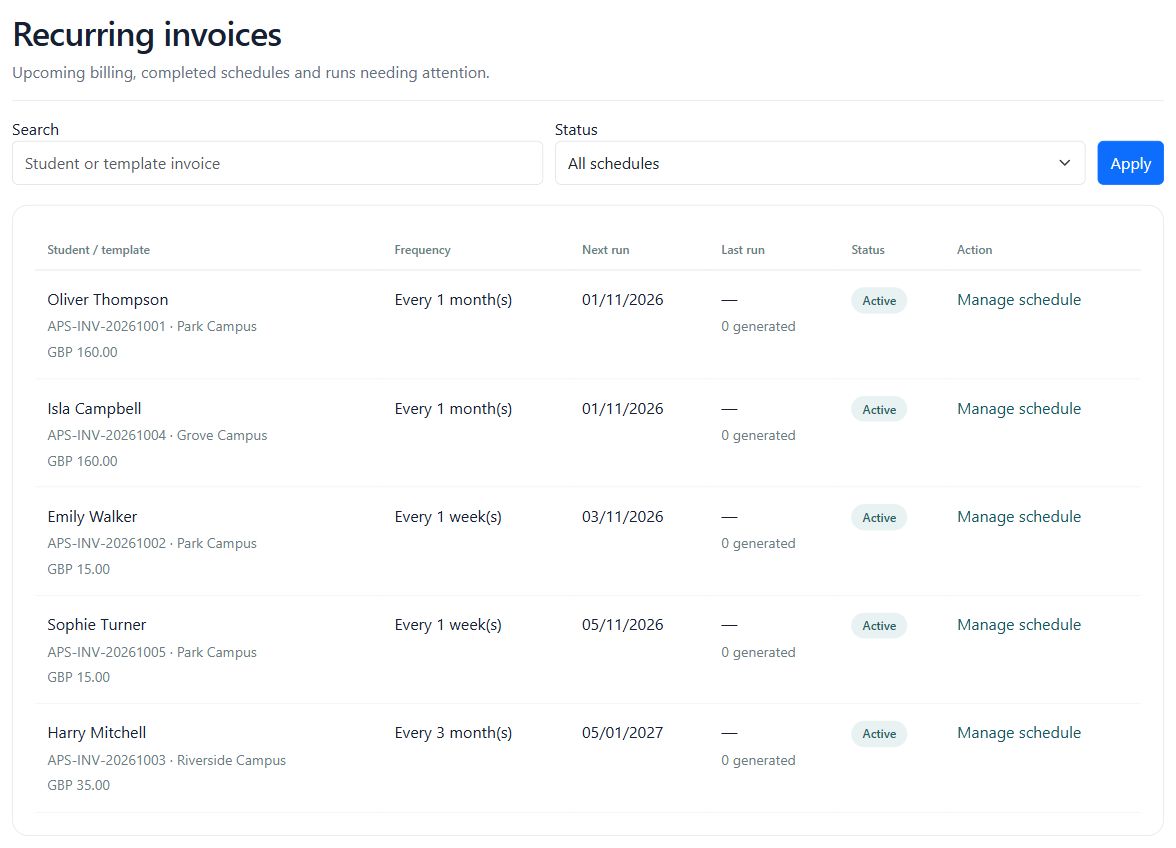This screenshot has height=848, width=1176.
Task: Click the Active badge in Harry Mitchell's row
Action: tap(878, 733)
